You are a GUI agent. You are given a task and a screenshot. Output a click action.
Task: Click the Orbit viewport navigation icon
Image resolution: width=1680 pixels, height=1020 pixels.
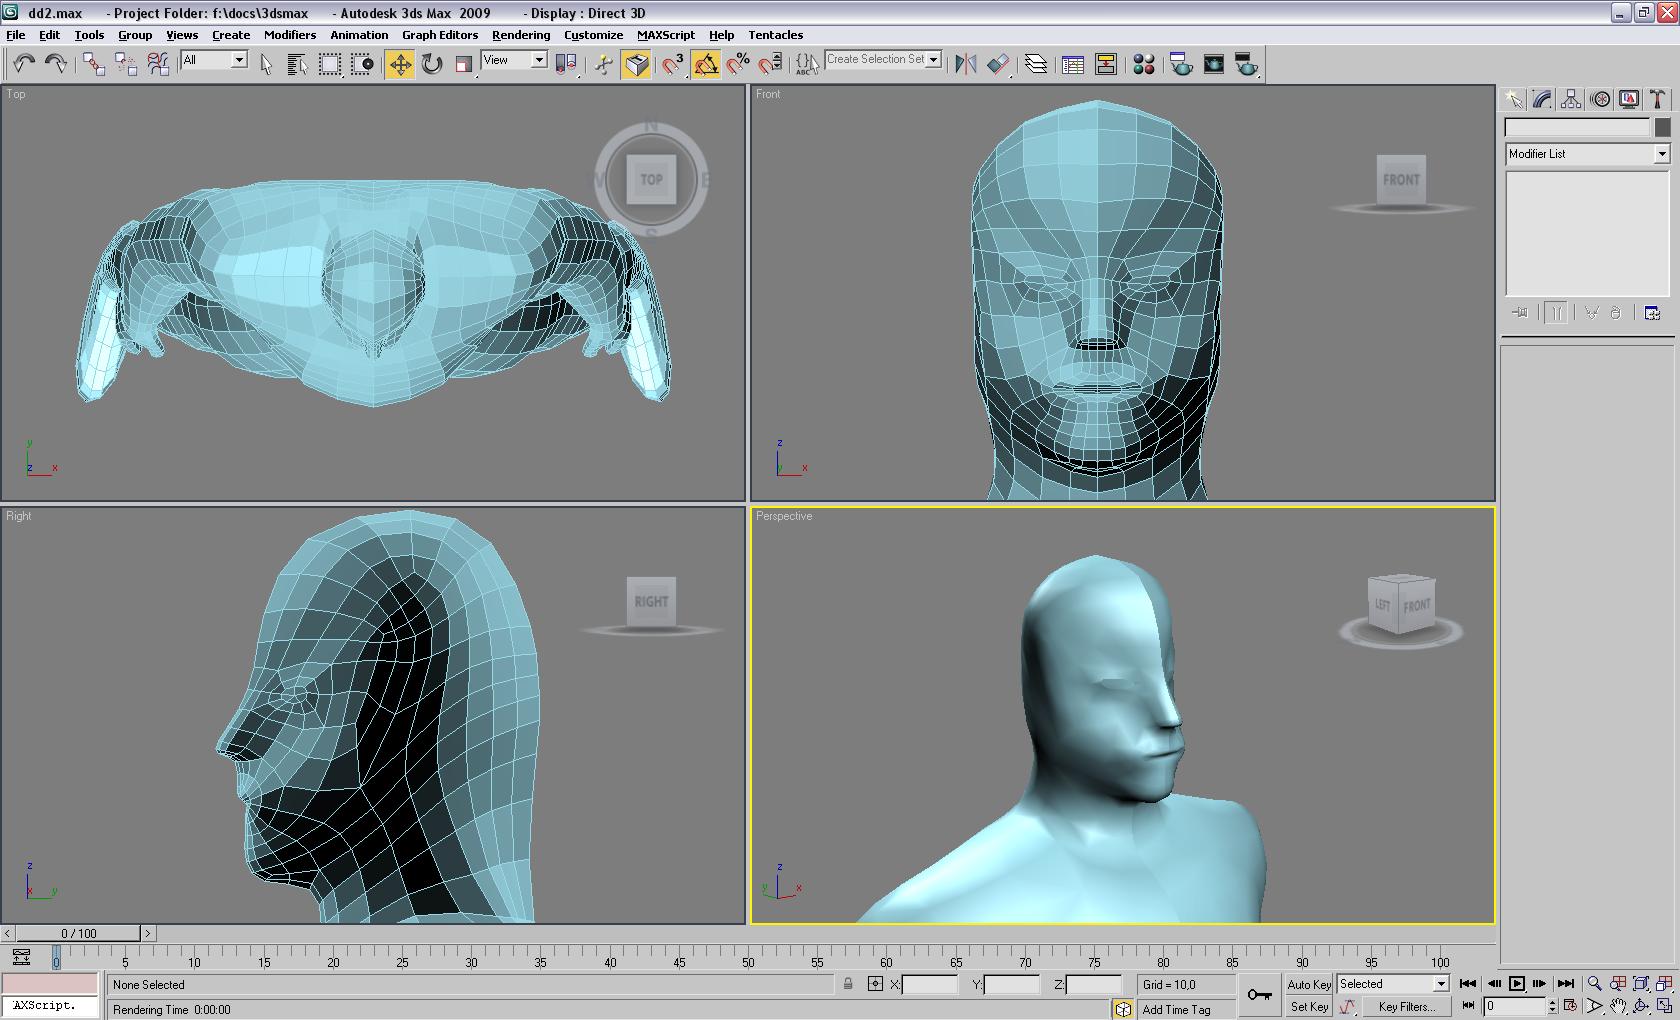(x=1641, y=1006)
